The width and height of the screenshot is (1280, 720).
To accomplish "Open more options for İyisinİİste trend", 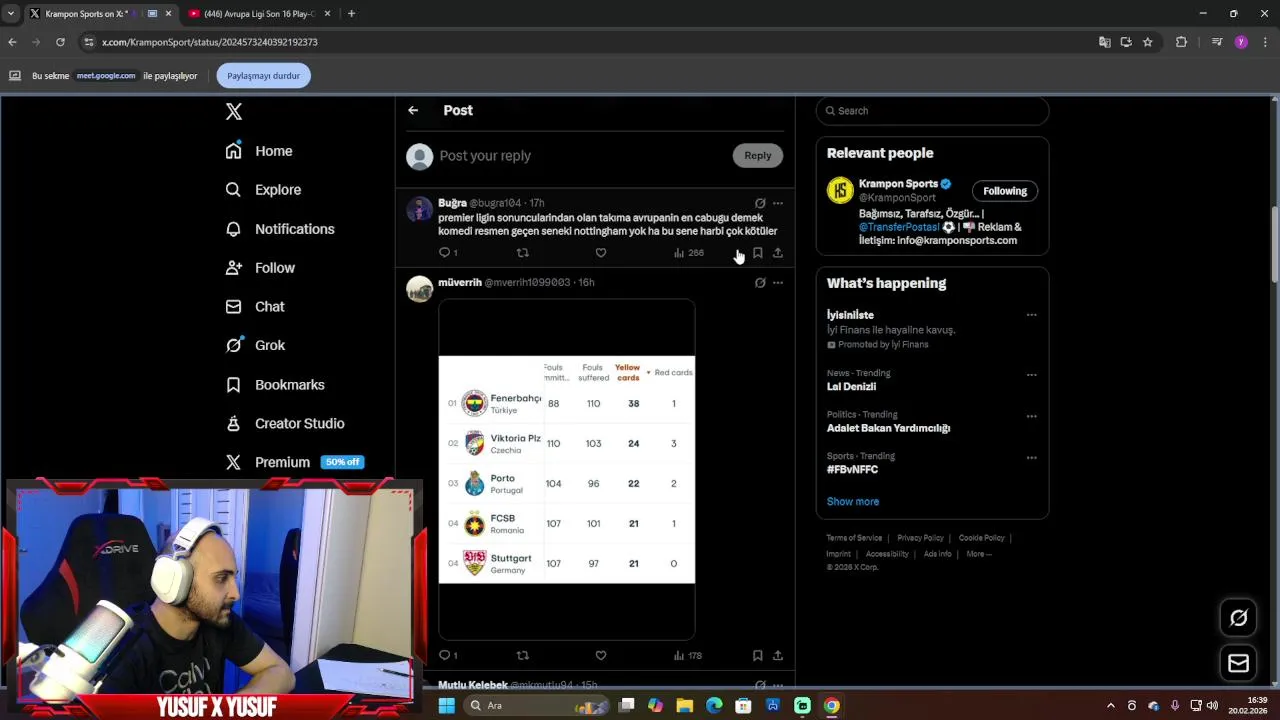I will click(1031, 315).
